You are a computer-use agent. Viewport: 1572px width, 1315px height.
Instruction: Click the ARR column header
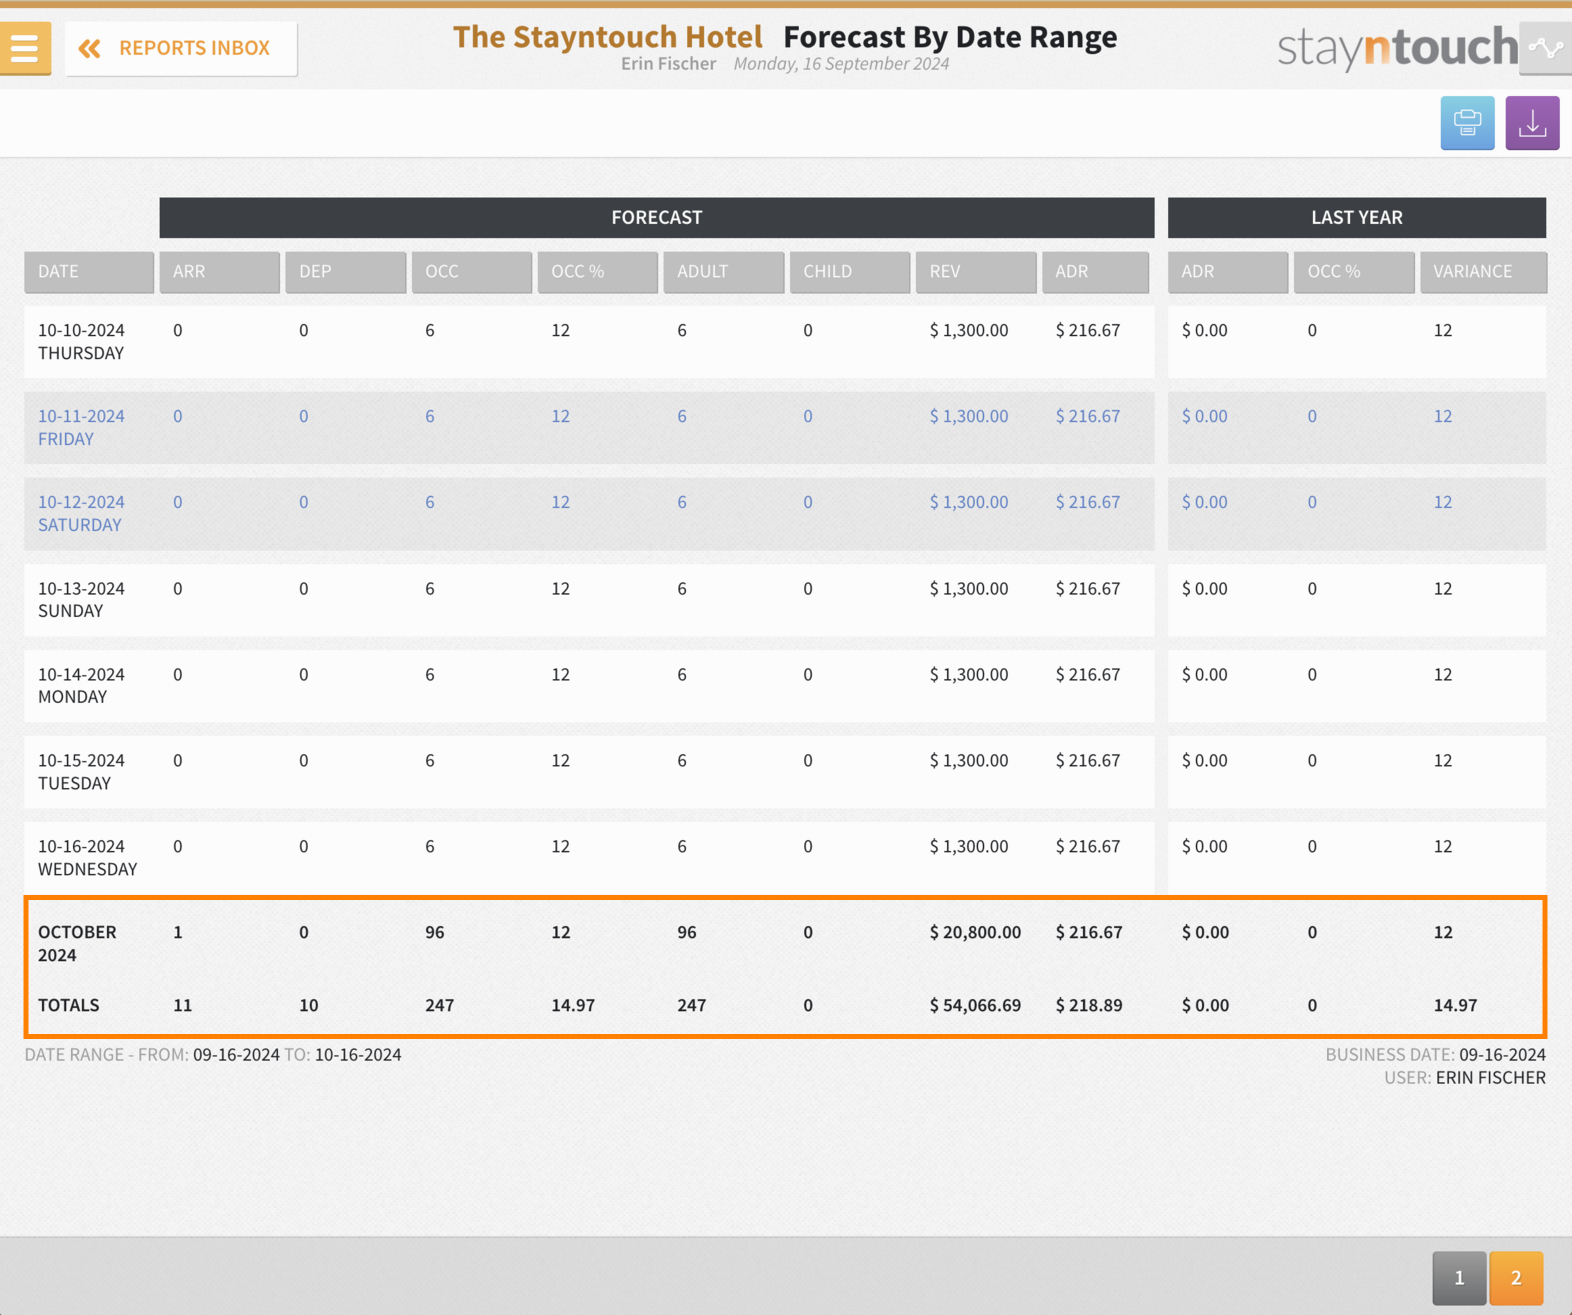(x=219, y=272)
